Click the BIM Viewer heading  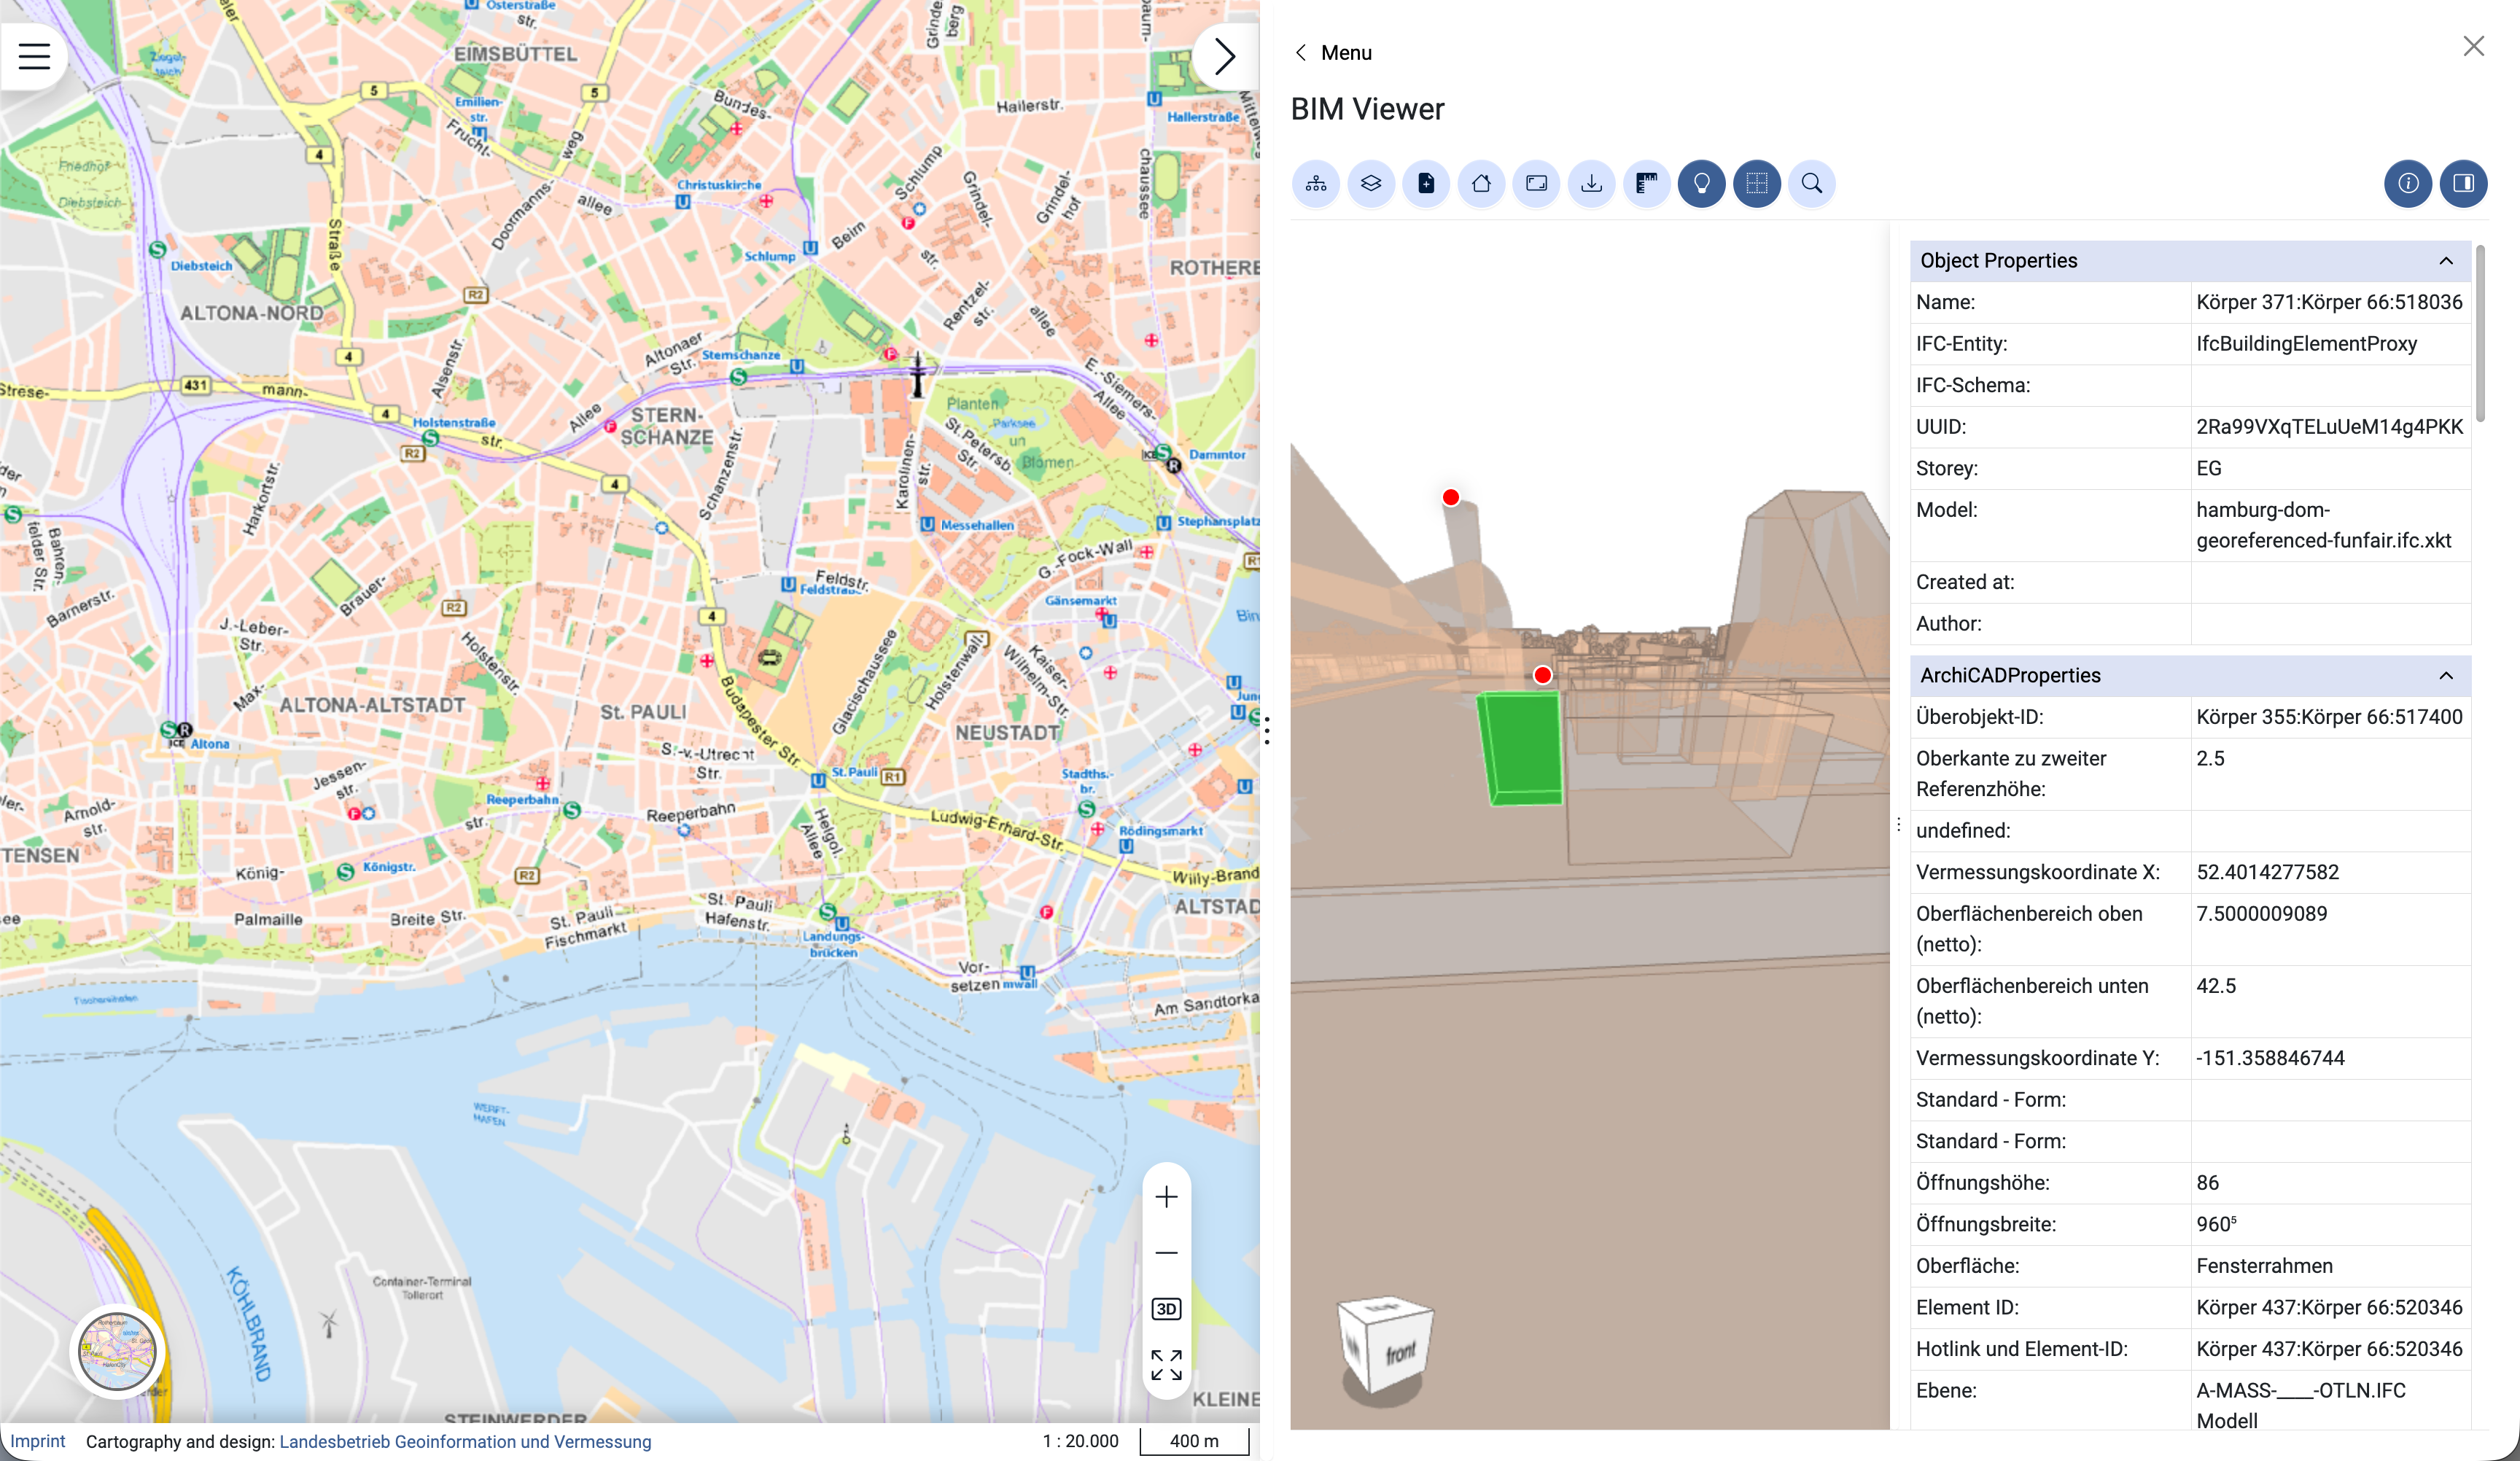[x=1367, y=109]
